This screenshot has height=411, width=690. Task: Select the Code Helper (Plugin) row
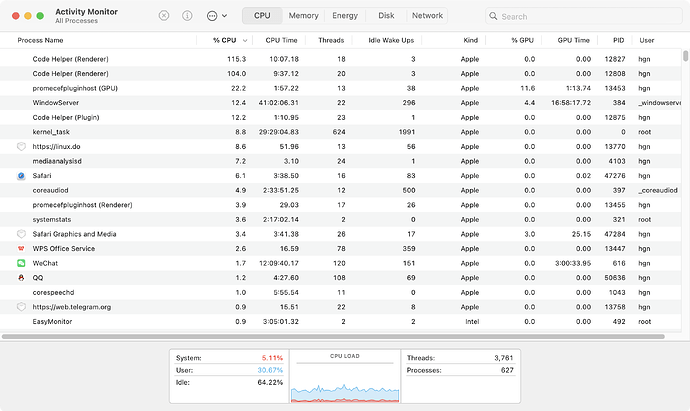341,117
